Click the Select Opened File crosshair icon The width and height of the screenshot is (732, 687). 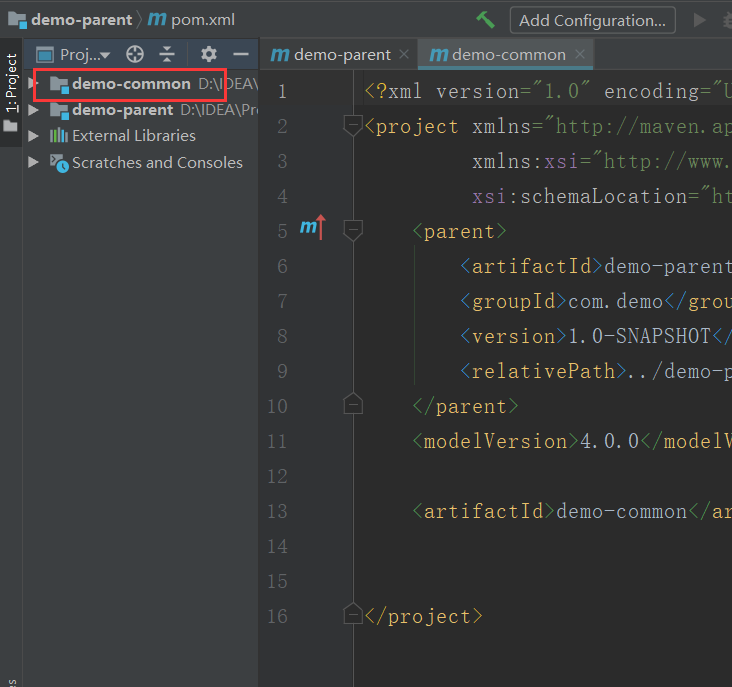click(135, 55)
